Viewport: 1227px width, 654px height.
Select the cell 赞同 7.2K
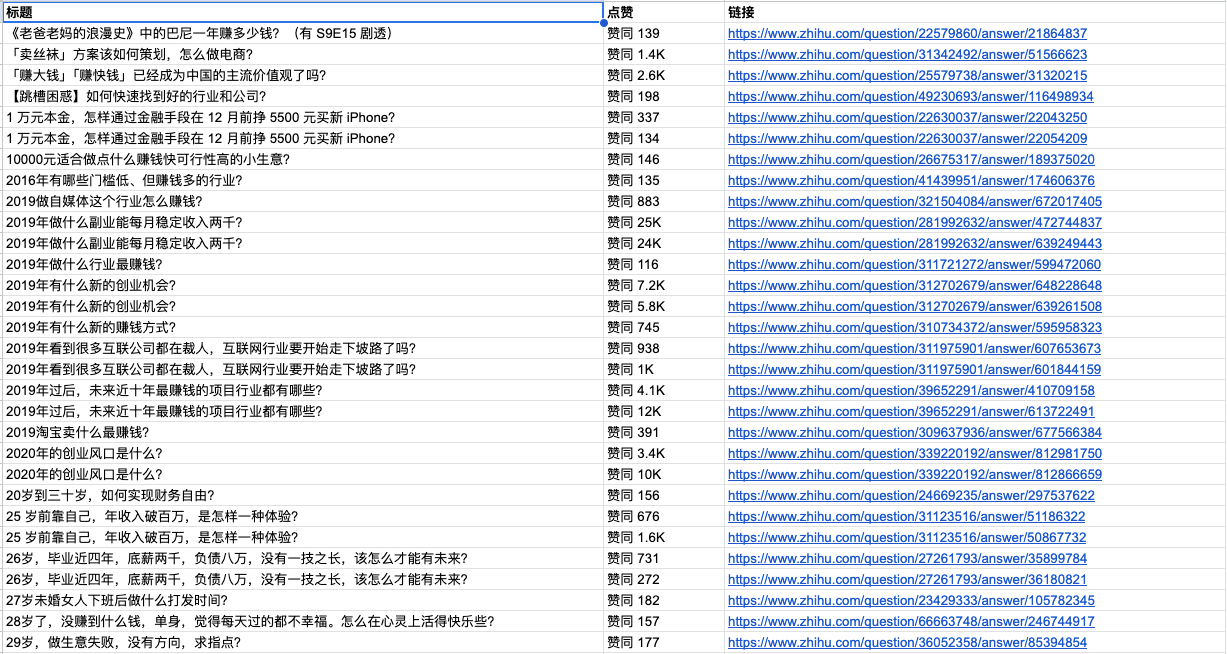click(x=664, y=285)
